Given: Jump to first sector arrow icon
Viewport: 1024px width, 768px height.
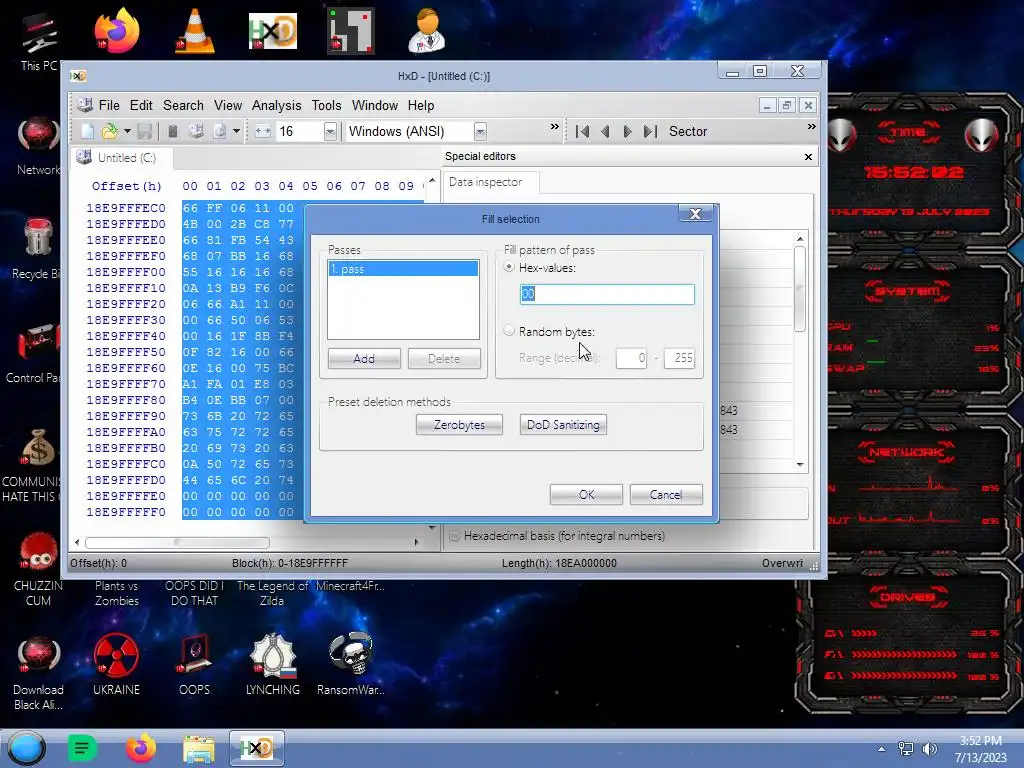Looking at the screenshot, I should (583, 131).
